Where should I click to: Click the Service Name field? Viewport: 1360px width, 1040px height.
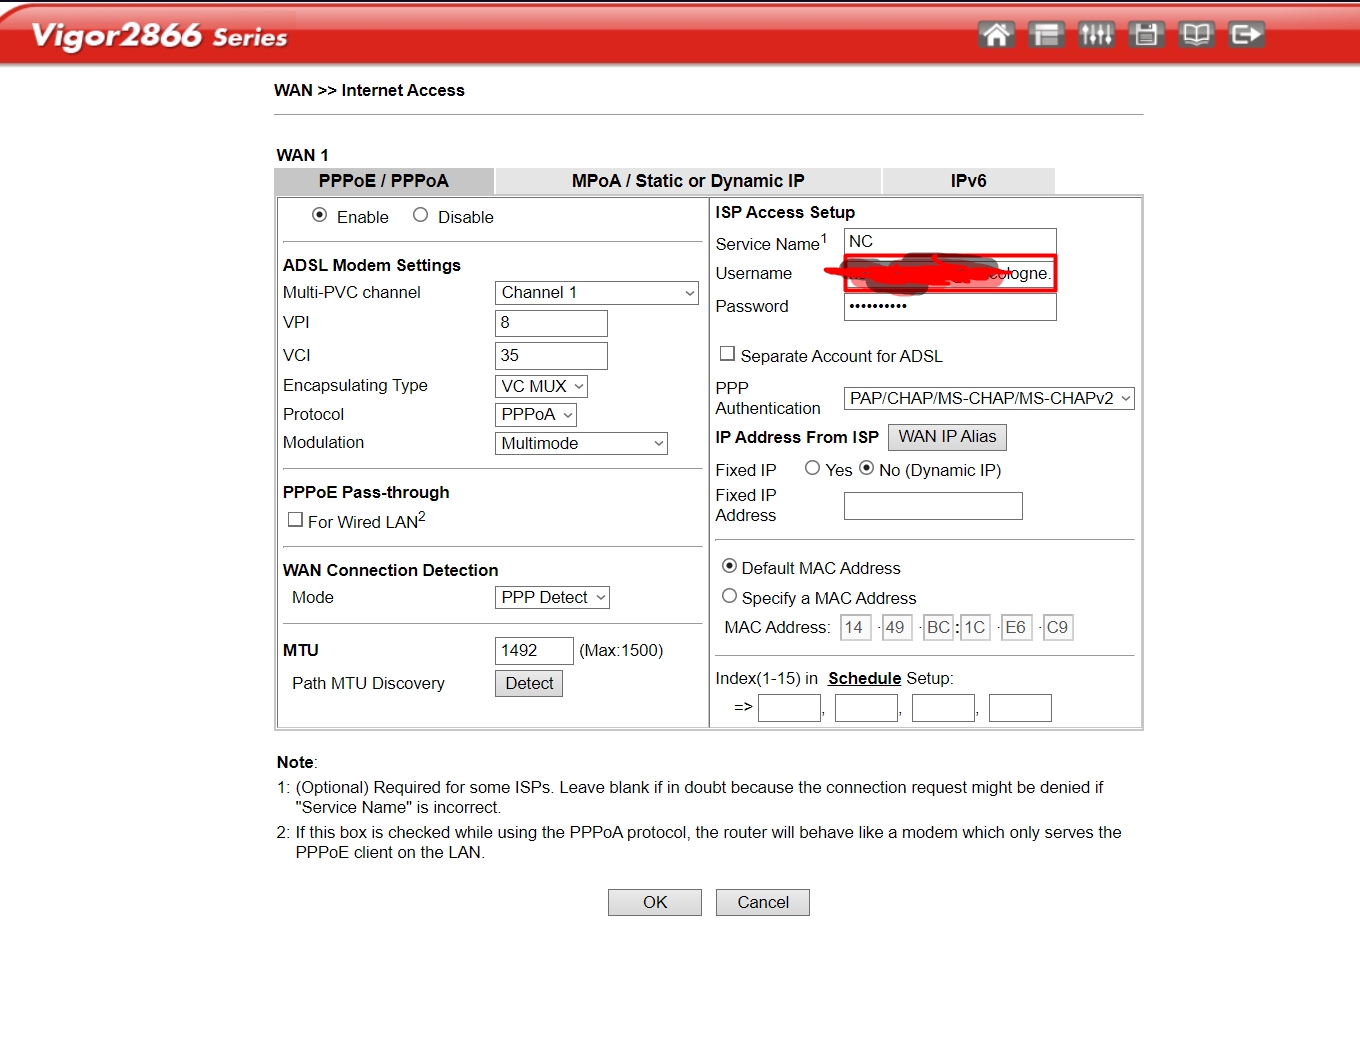pyautogui.click(x=950, y=242)
